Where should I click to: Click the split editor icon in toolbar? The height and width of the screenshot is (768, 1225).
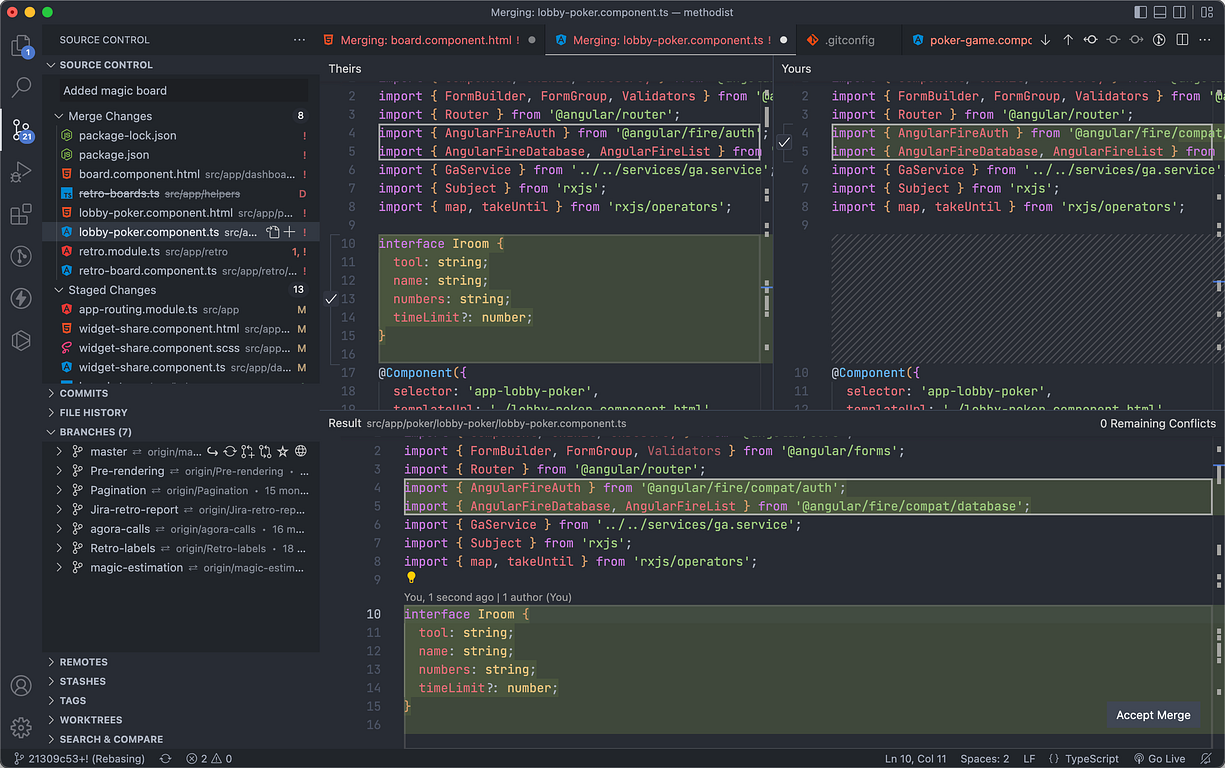(1183, 40)
